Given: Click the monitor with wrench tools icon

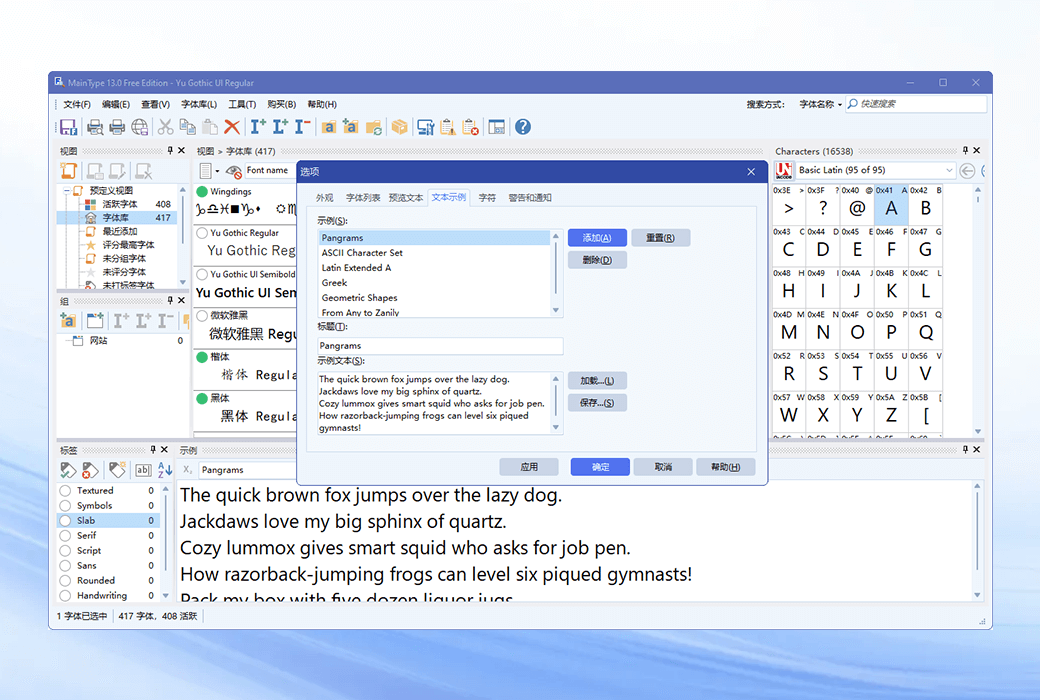Looking at the screenshot, I should pyautogui.click(x=425, y=127).
